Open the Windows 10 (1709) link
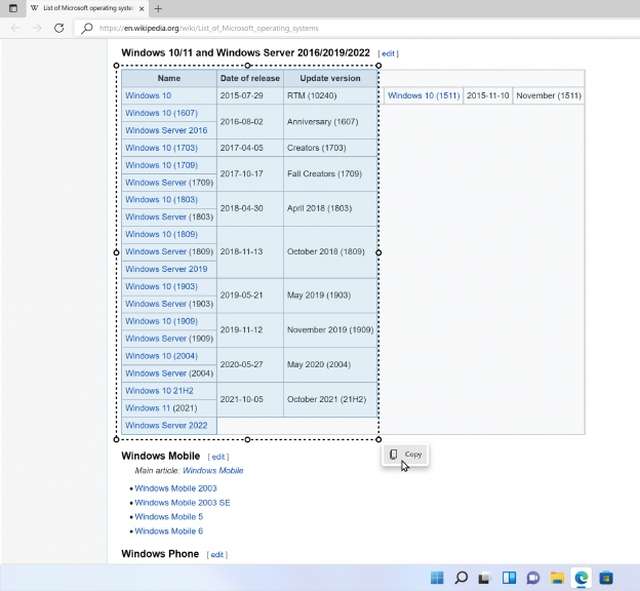Screen dimensions: 640x591 162,165
